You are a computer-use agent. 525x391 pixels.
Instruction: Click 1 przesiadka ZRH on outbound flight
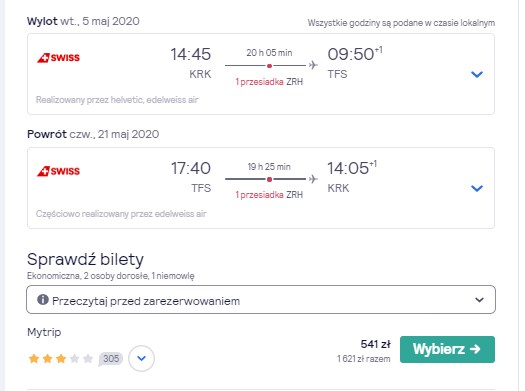(x=269, y=82)
